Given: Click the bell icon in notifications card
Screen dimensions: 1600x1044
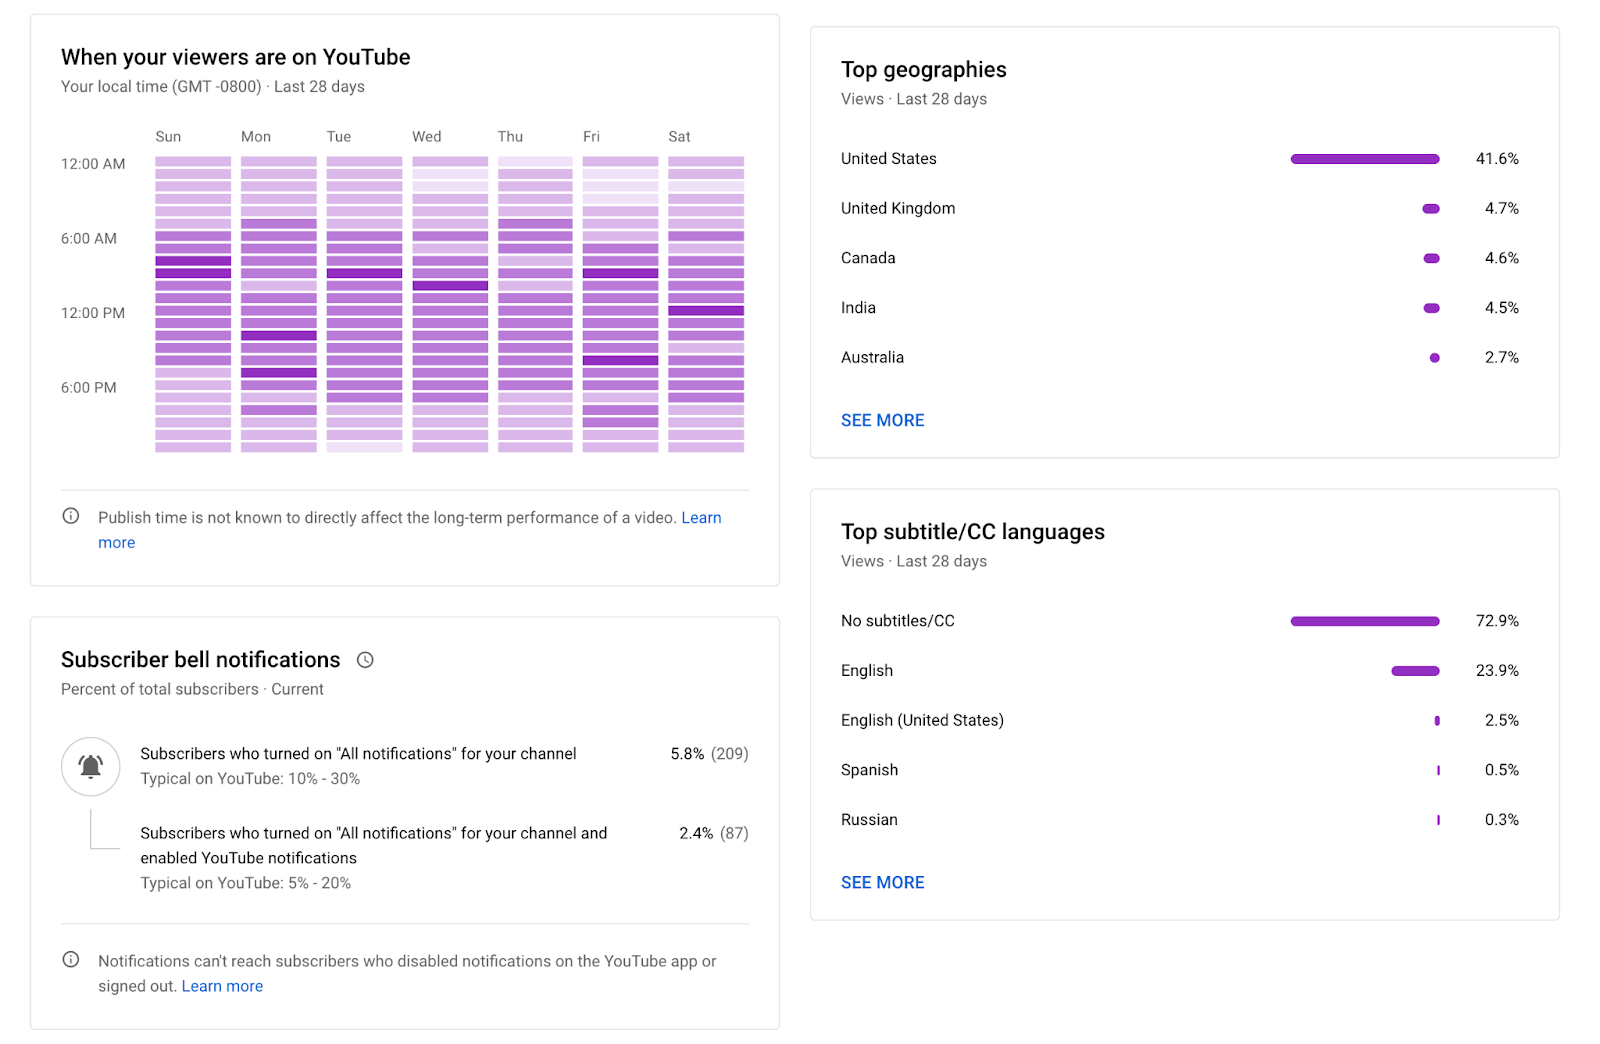Looking at the screenshot, I should click(91, 767).
